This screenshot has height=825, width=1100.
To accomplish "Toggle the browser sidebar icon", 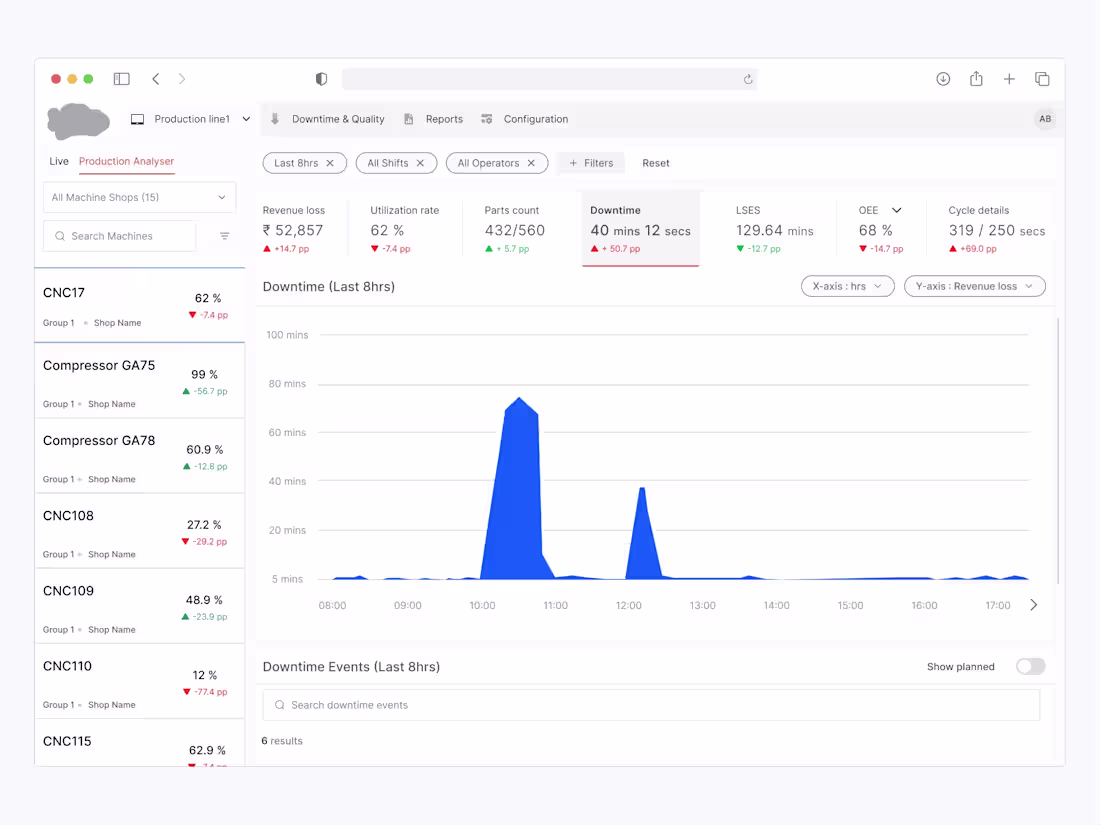I will pyautogui.click(x=121, y=79).
